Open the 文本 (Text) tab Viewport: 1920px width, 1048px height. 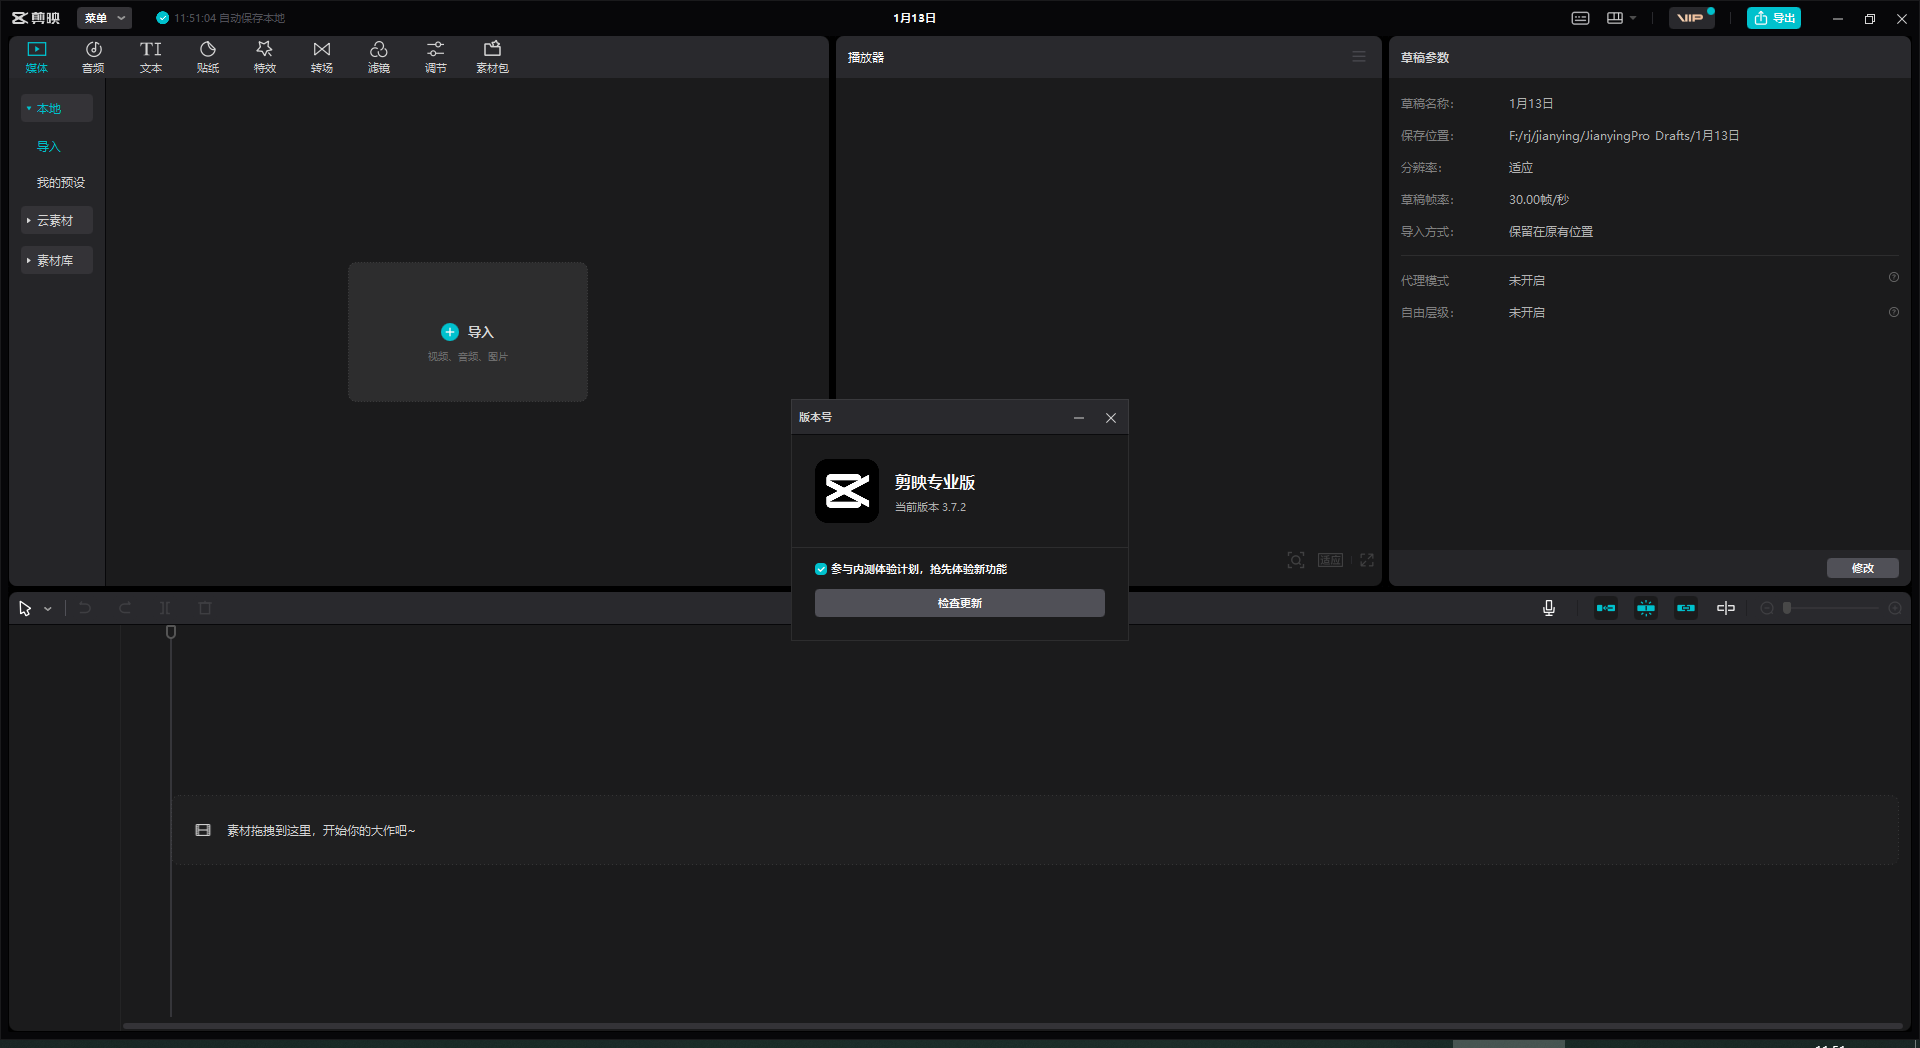151,57
